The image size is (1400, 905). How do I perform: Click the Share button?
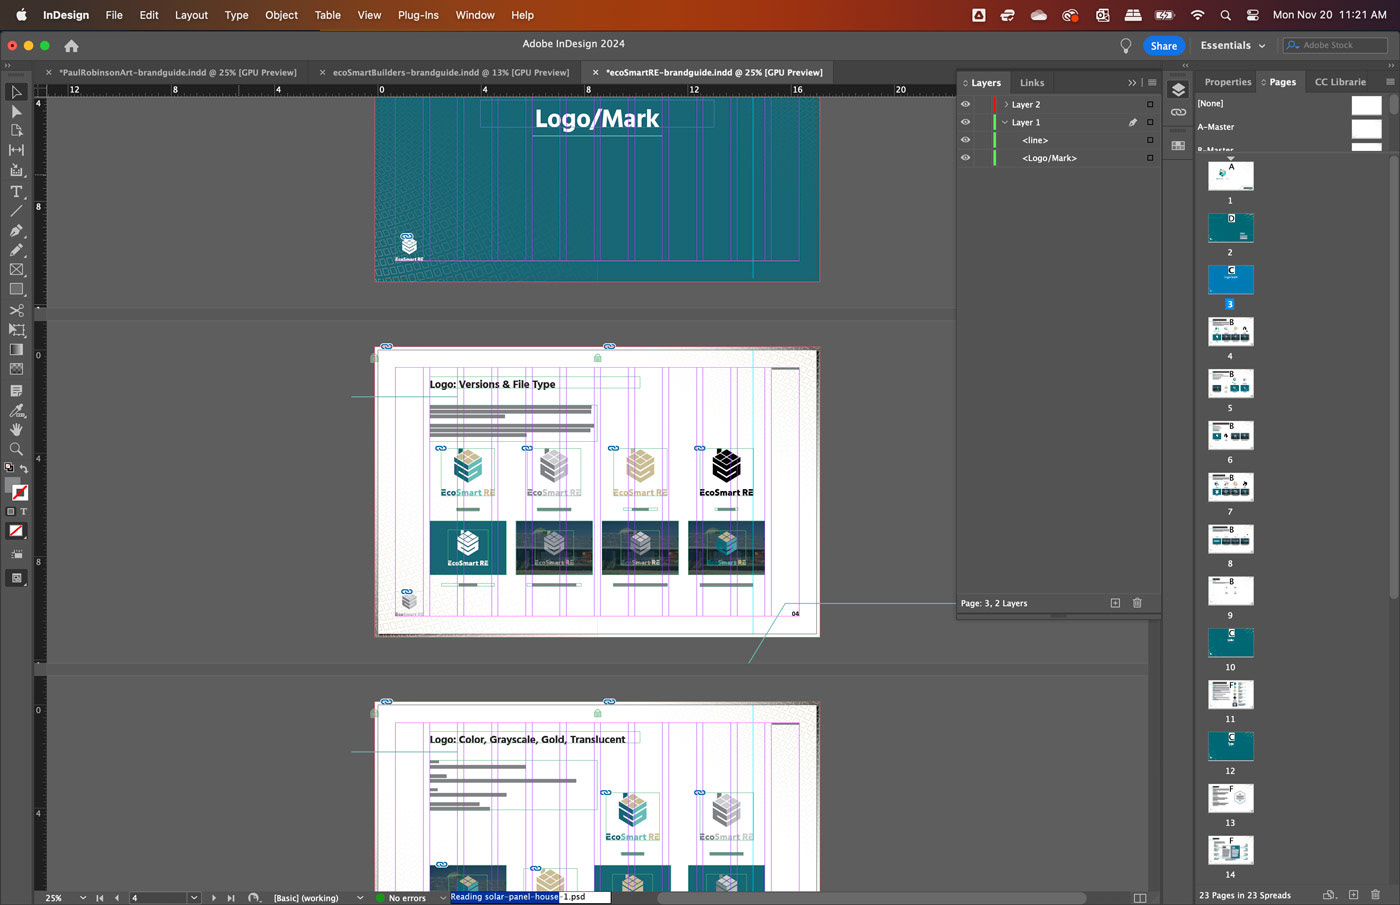click(1163, 46)
